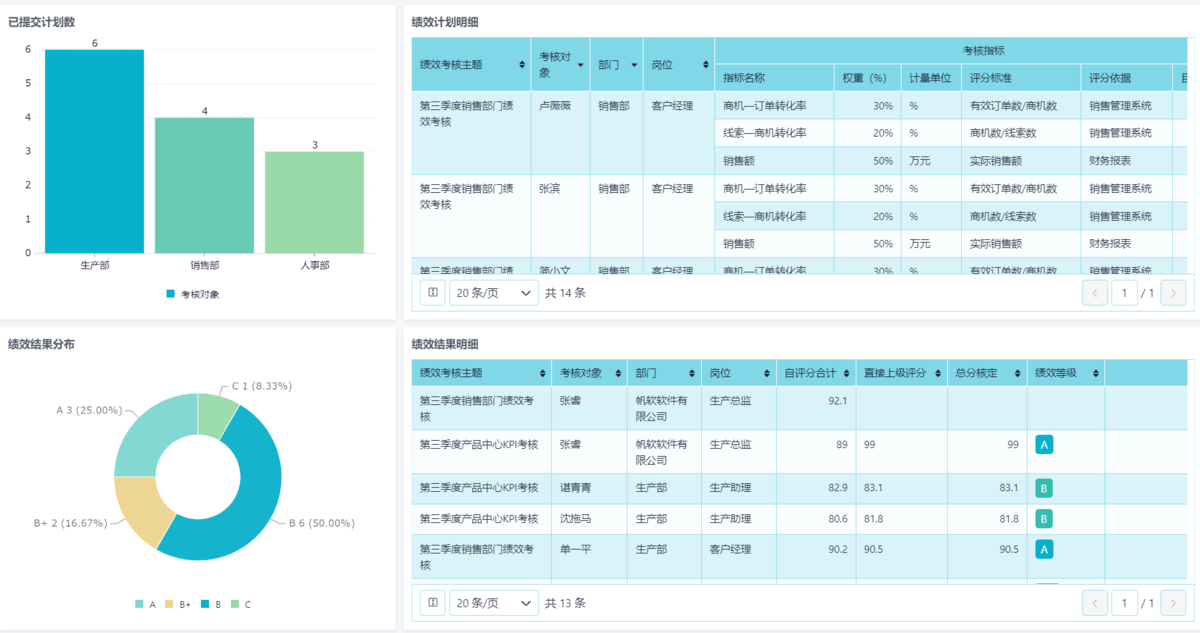Toggle legend item C in pie chart

pos(240,604)
